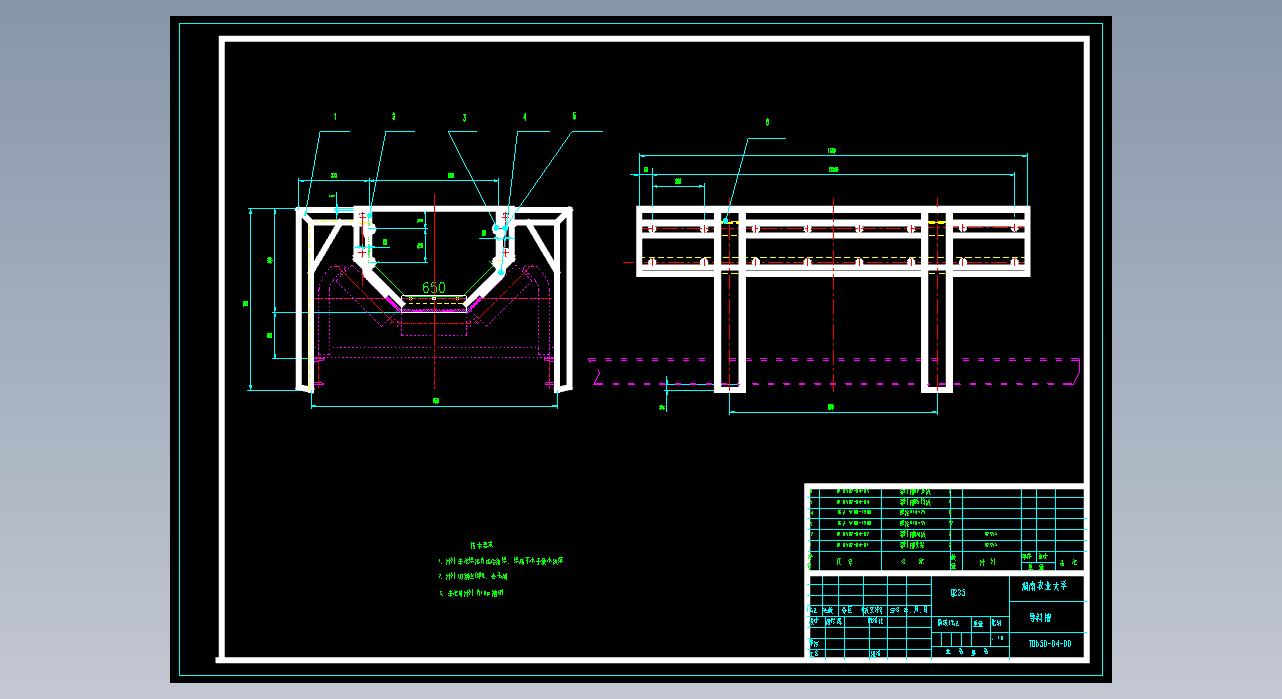Pick part callout number 3 label
1282x699 pixels.
[x=464, y=118]
